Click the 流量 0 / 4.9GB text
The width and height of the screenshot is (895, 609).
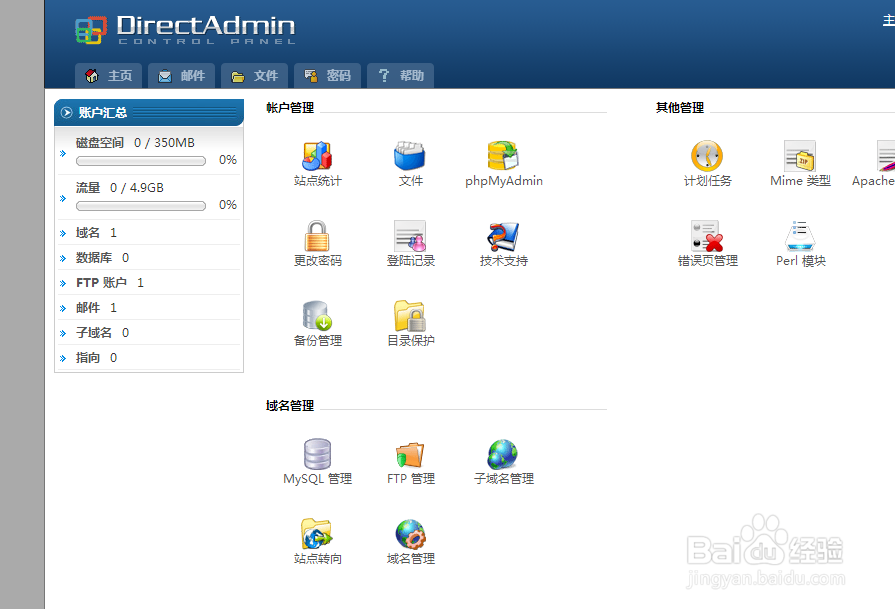120,188
